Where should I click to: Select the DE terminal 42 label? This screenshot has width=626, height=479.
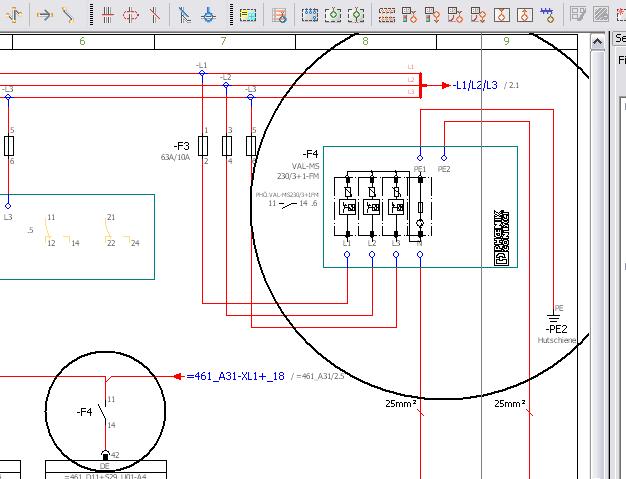coord(115,455)
